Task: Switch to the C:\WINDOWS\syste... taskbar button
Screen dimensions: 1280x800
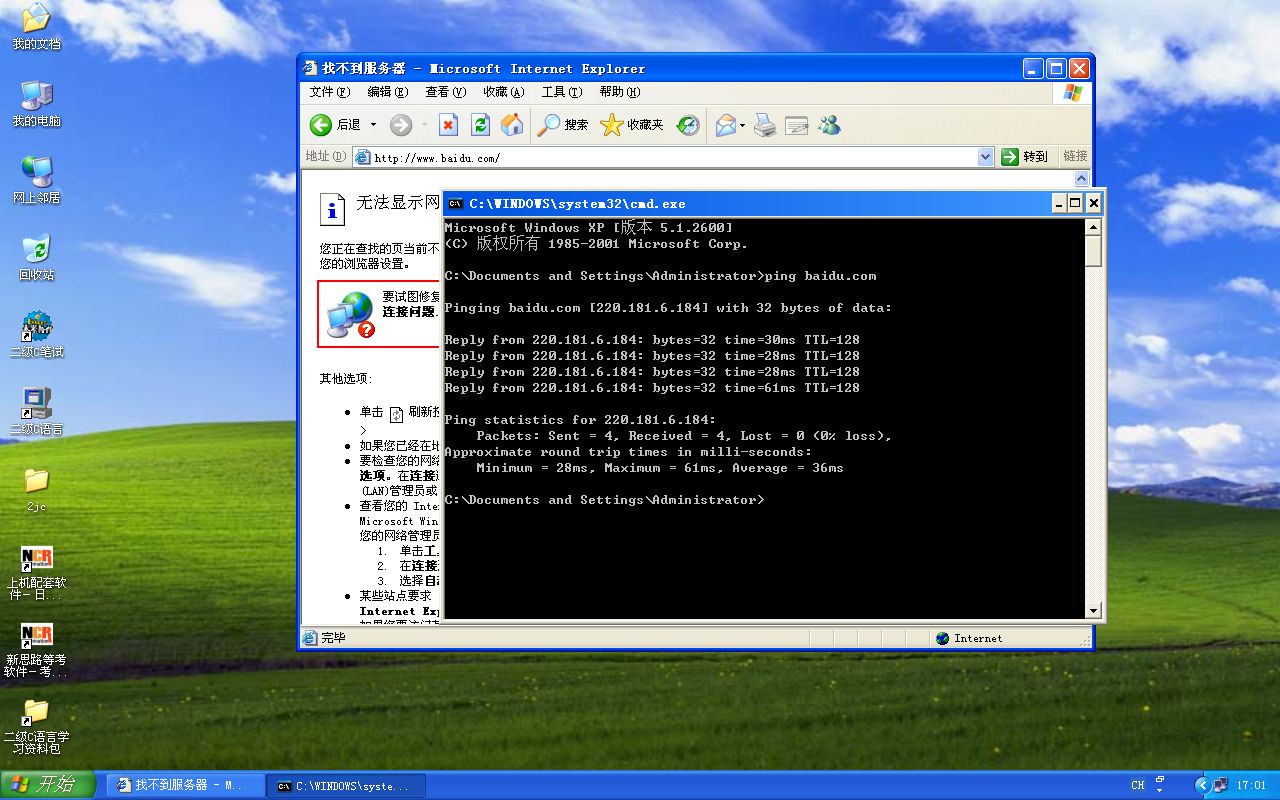Action: [347, 786]
